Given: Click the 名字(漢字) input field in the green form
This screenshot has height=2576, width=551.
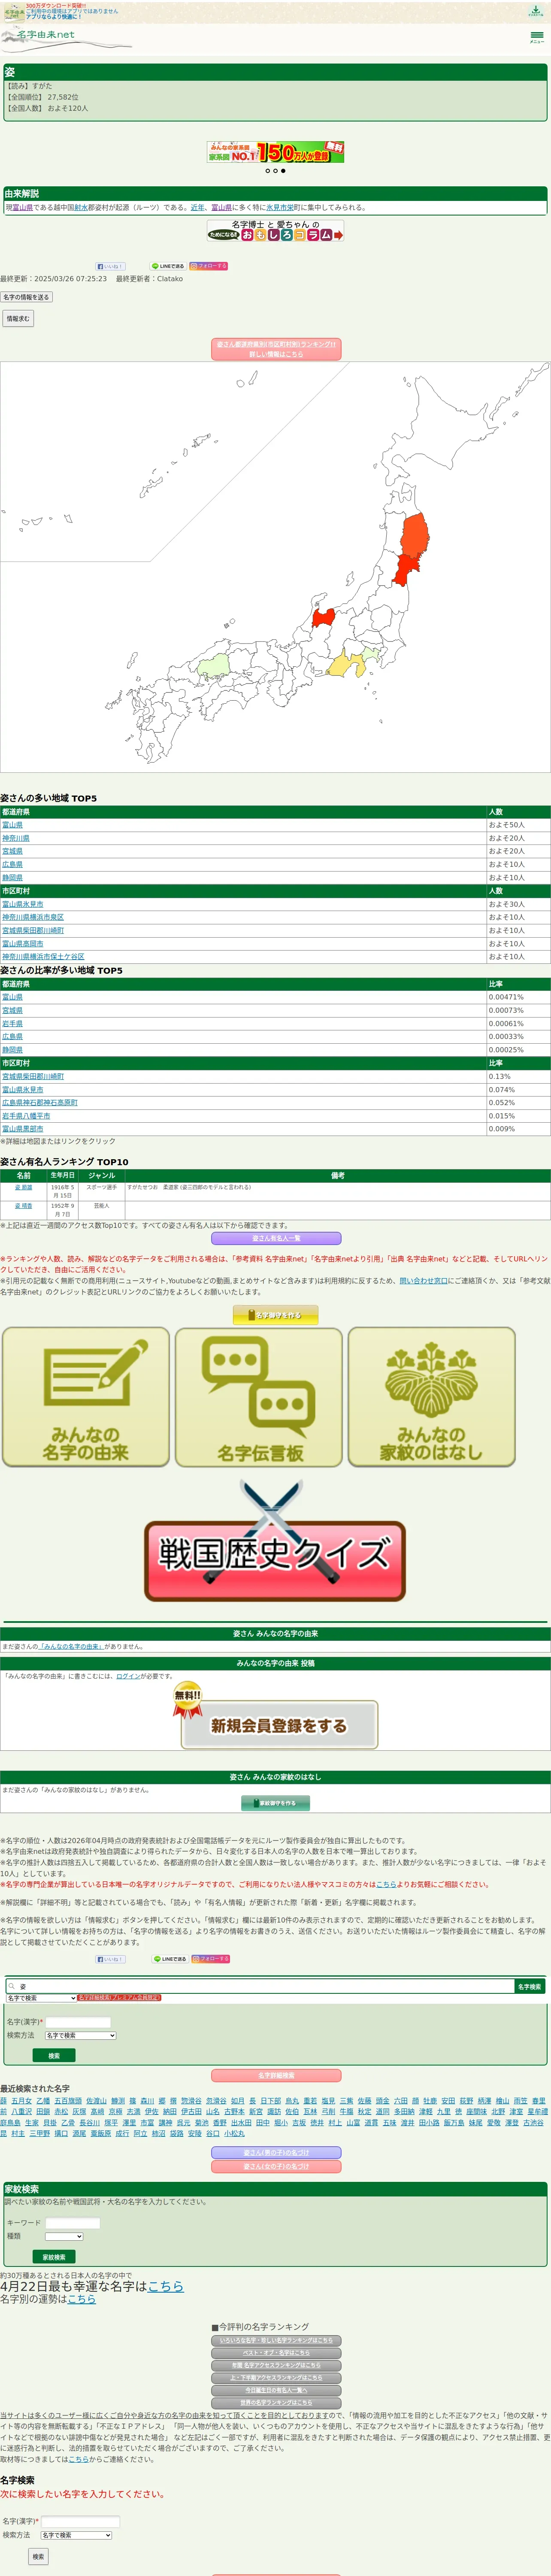Looking at the screenshot, I should 78,2022.
